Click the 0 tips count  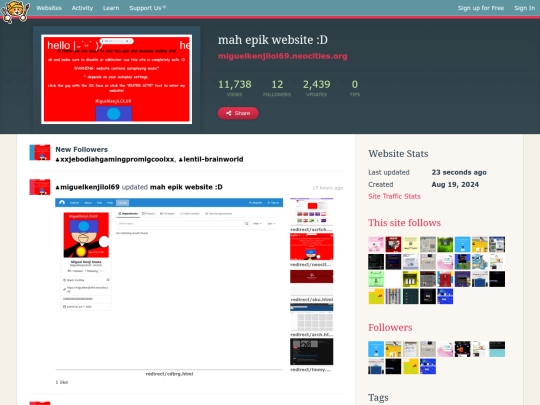point(355,88)
